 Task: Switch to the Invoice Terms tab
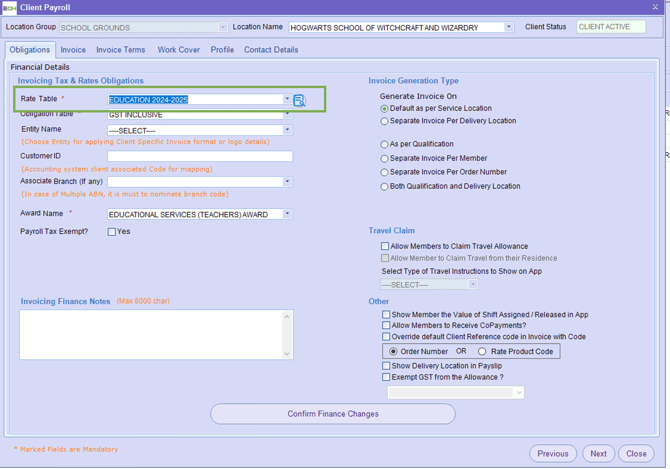(120, 50)
